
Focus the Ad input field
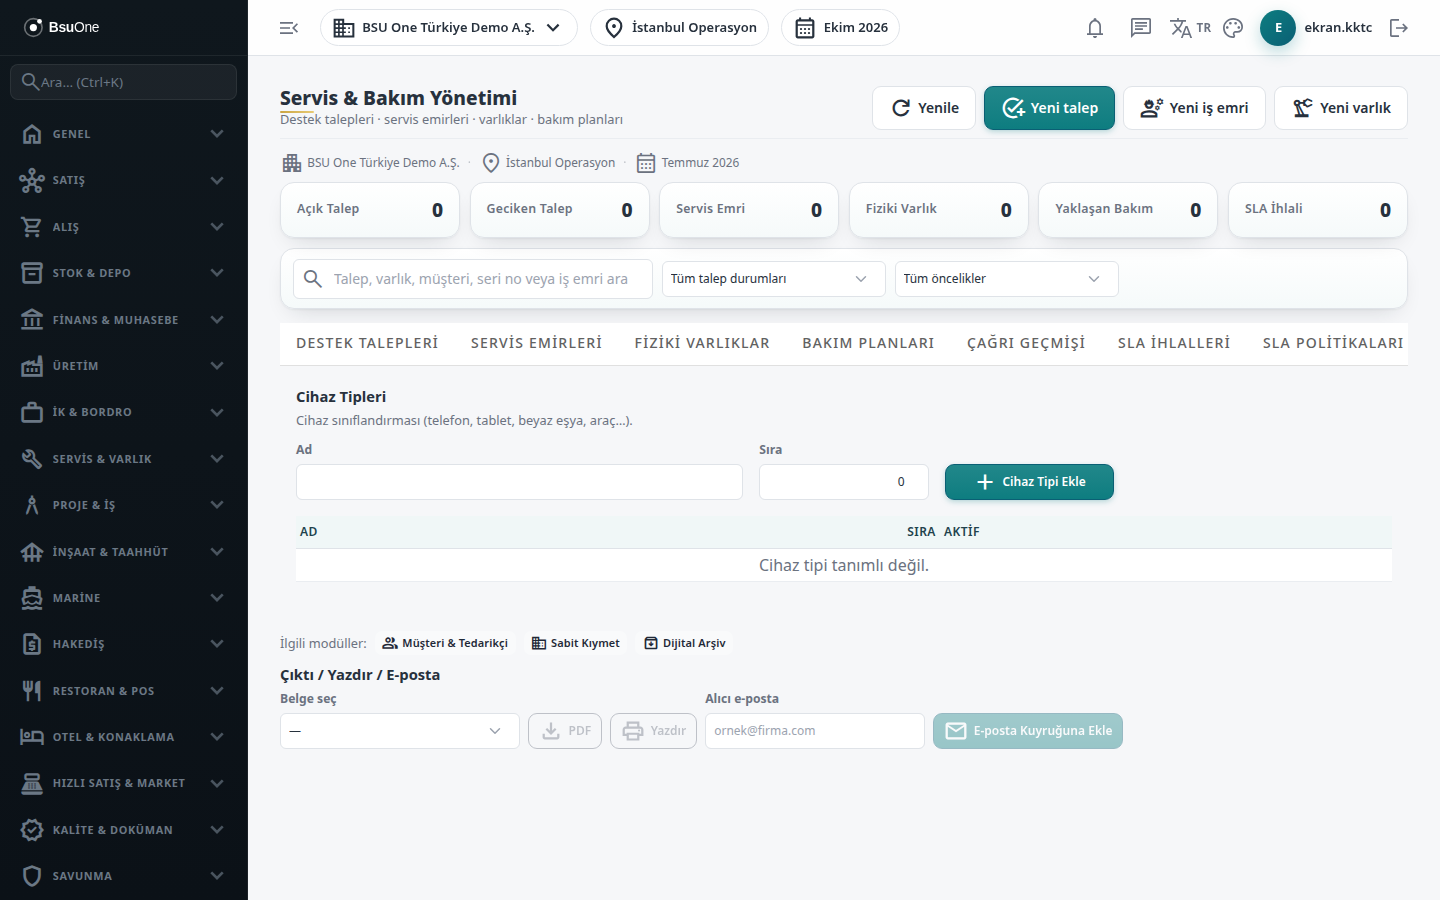[x=519, y=482]
